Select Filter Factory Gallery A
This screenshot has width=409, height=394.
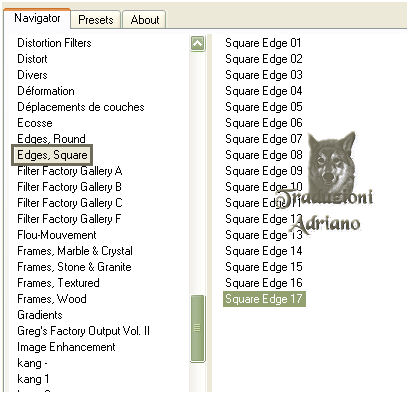point(70,171)
